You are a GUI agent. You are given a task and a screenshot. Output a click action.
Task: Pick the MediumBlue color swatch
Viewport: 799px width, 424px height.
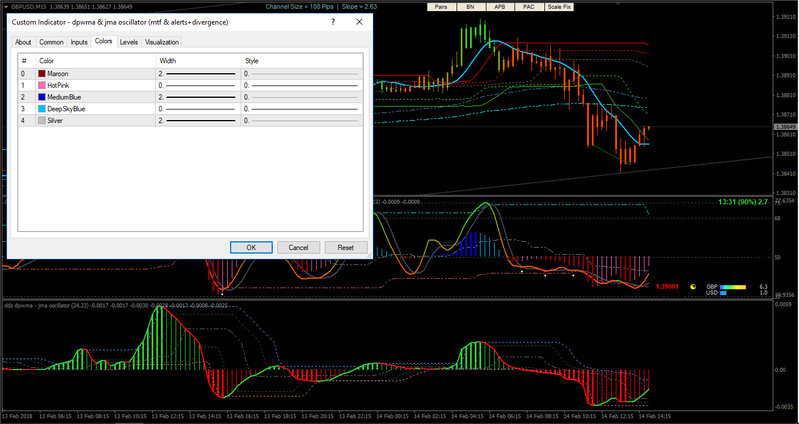coord(42,97)
